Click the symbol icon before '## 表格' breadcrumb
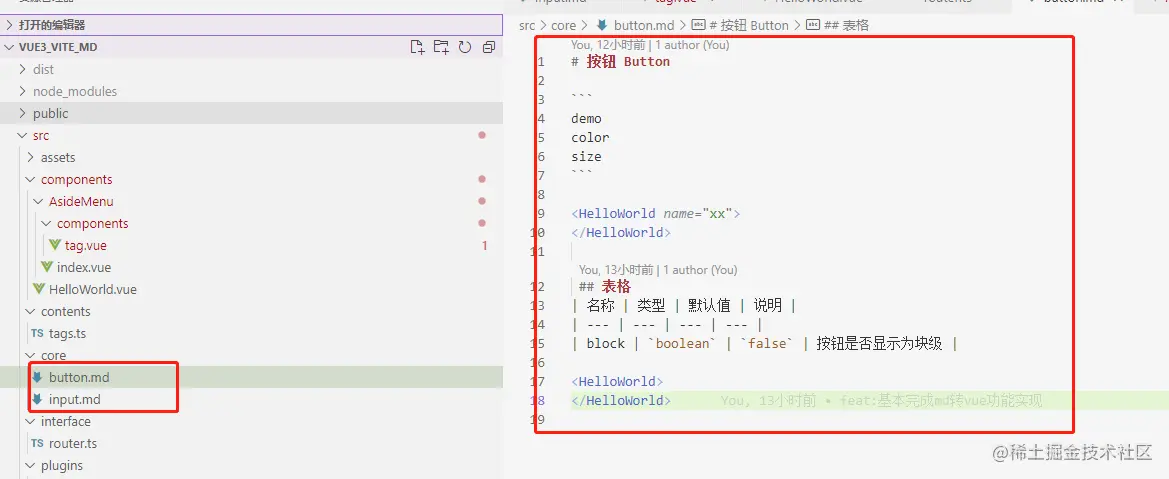This screenshot has width=1169, height=479. pos(813,25)
